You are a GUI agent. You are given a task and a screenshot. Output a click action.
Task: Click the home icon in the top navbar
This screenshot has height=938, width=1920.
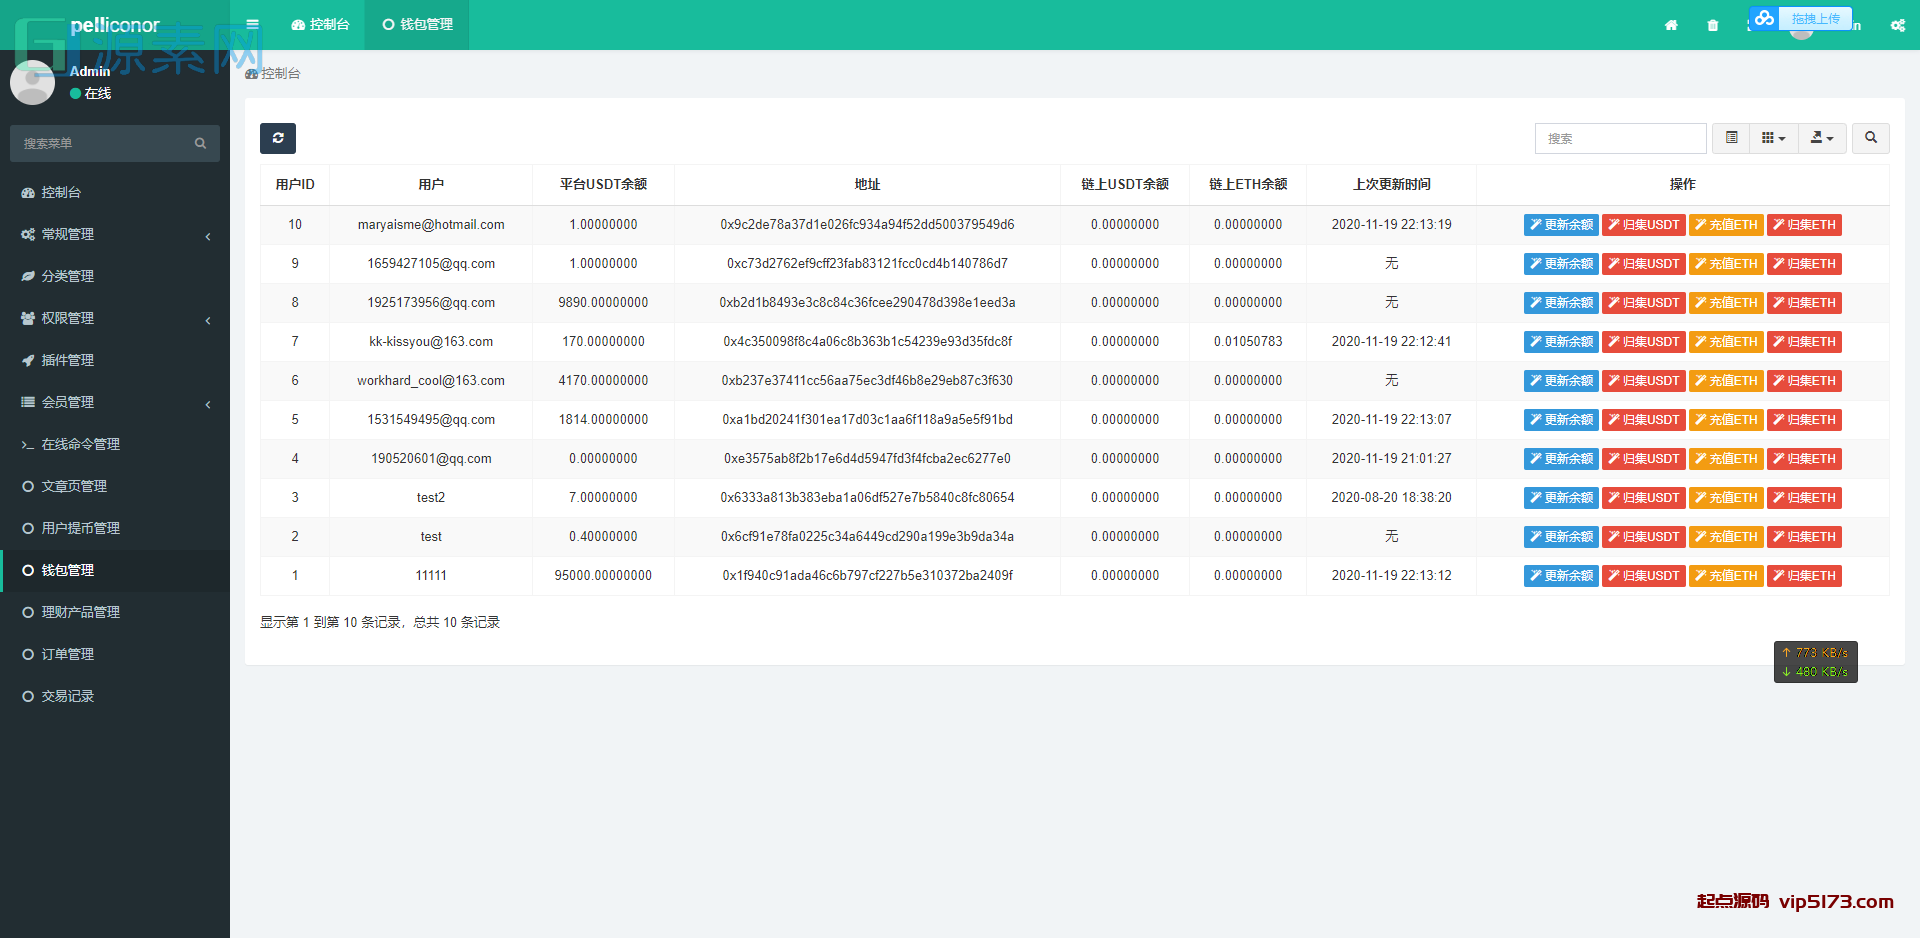(1670, 25)
